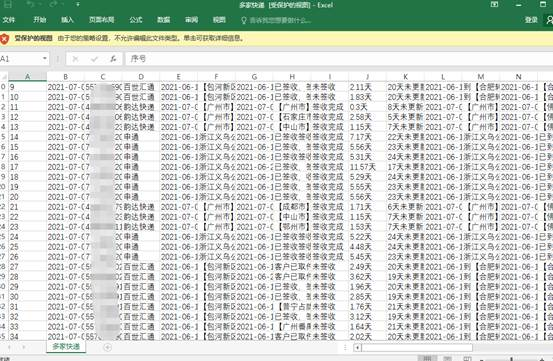Select column A header

point(28,77)
